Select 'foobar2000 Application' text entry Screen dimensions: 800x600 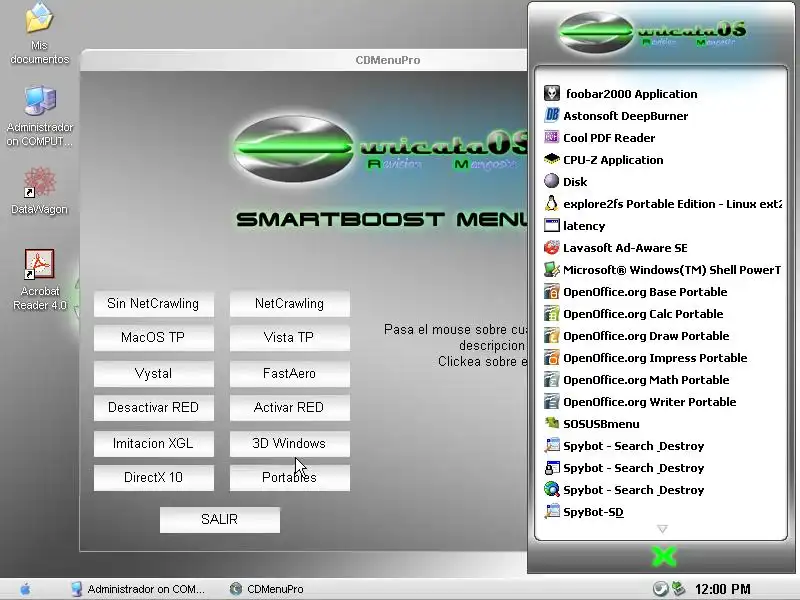(x=632, y=94)
